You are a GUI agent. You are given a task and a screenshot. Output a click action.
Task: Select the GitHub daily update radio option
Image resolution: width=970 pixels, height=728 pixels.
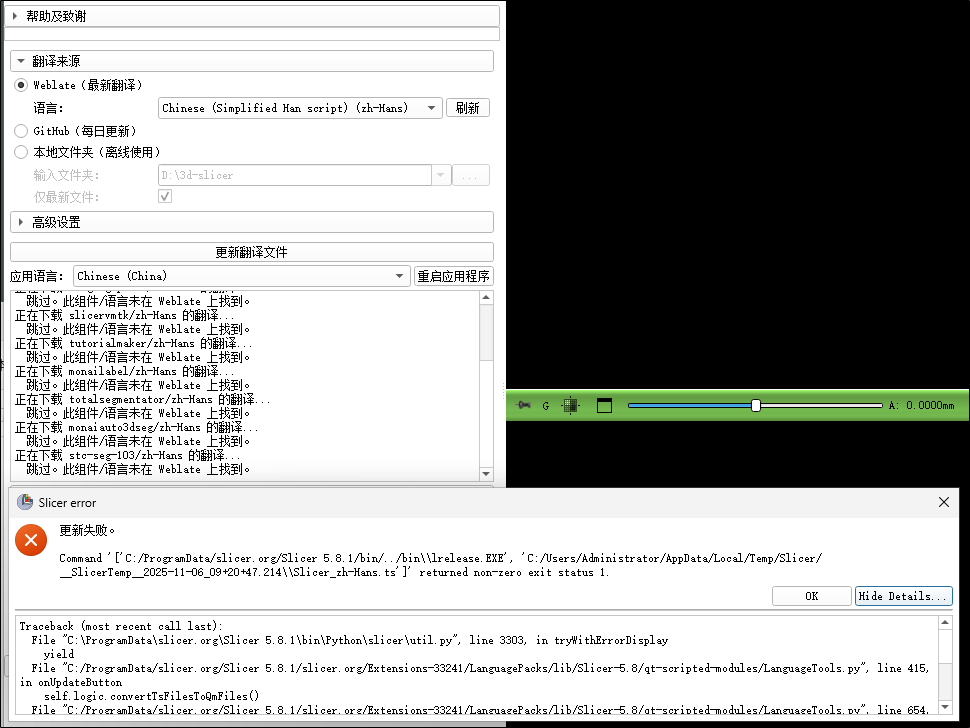(x=21, y=131)
